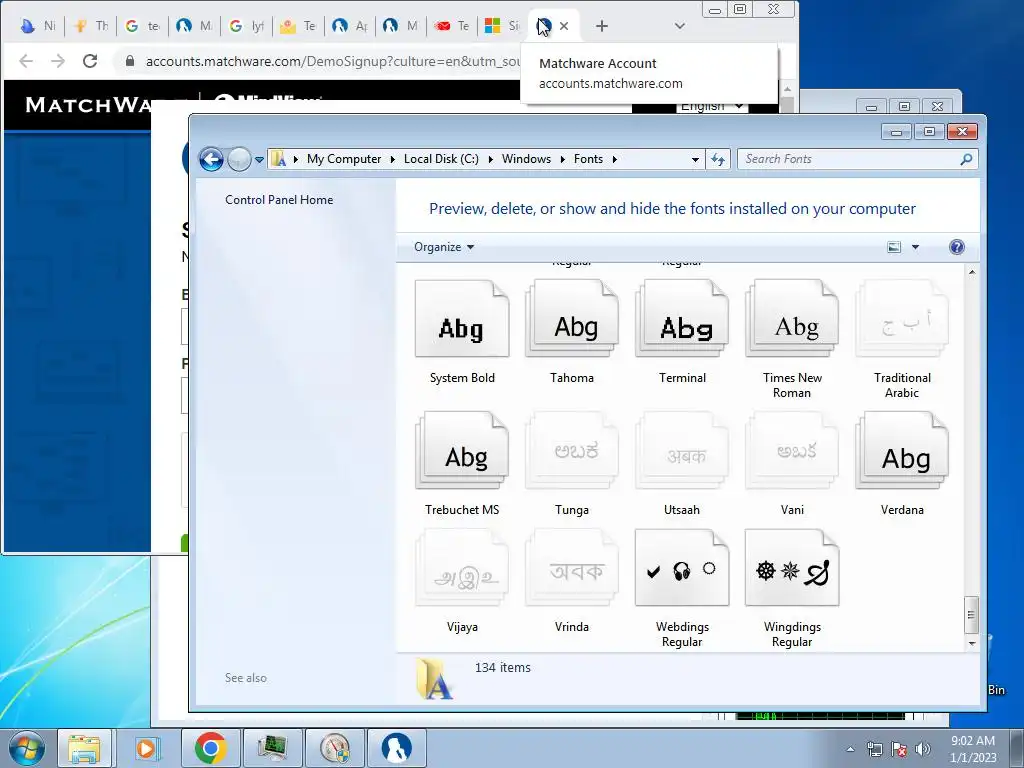Open the Fonts help question mark icon
1024x768 pixels.
click(x=956, y=247)
